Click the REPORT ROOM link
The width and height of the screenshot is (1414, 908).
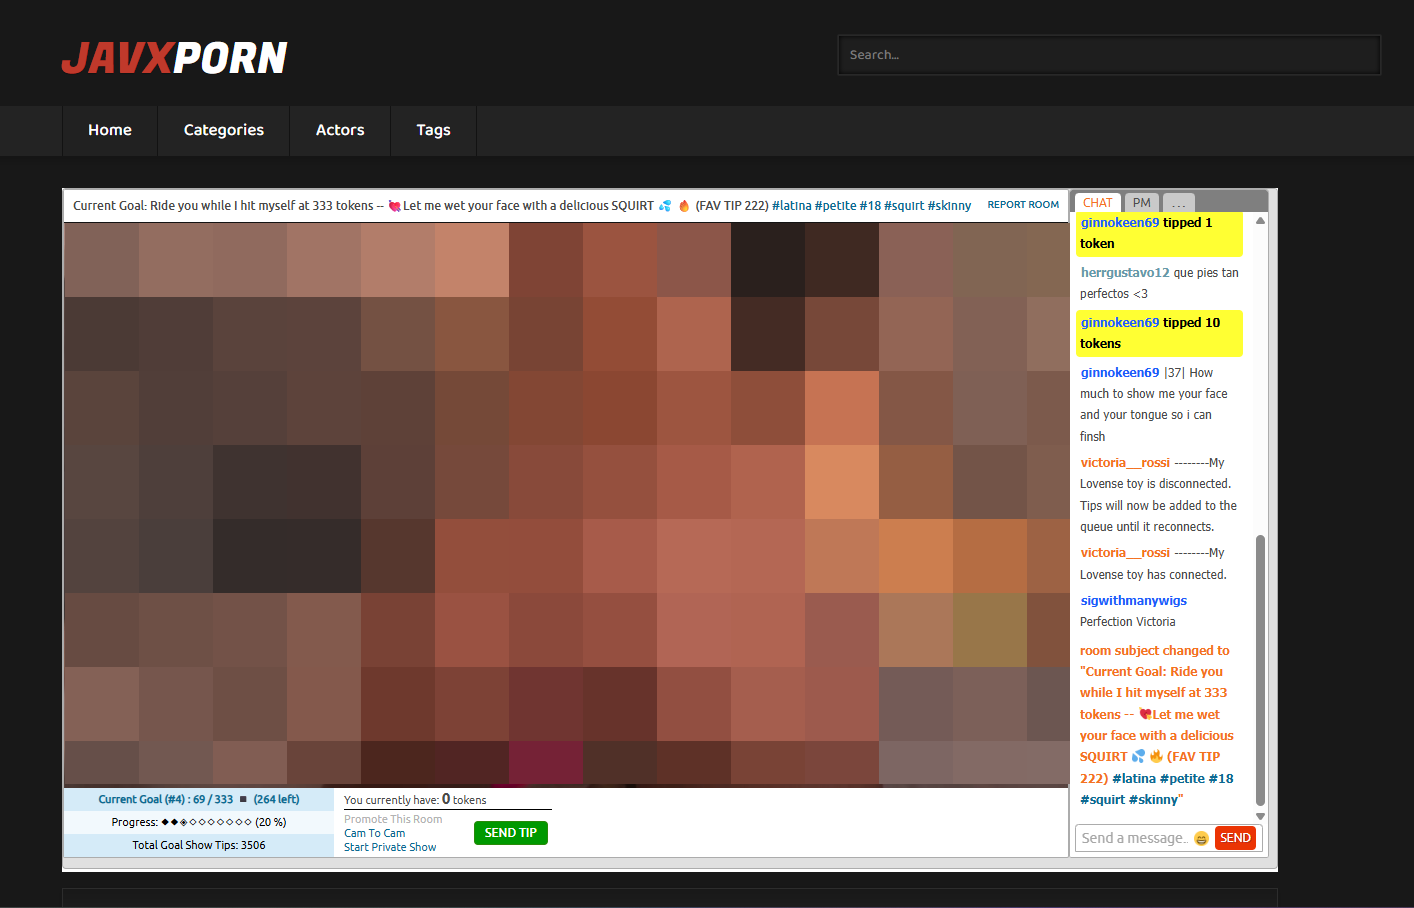pyautogui.click(x=1023, y=205)
